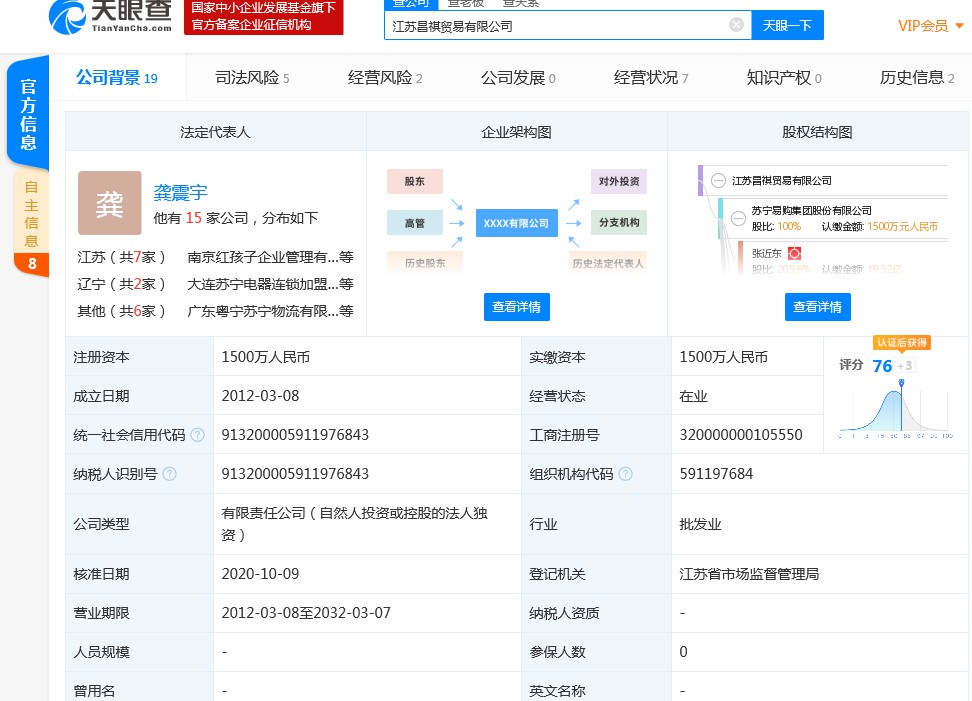Click credit code 913200005911976843 in 统一社会信用代码 row

click(x=295, y=435)
